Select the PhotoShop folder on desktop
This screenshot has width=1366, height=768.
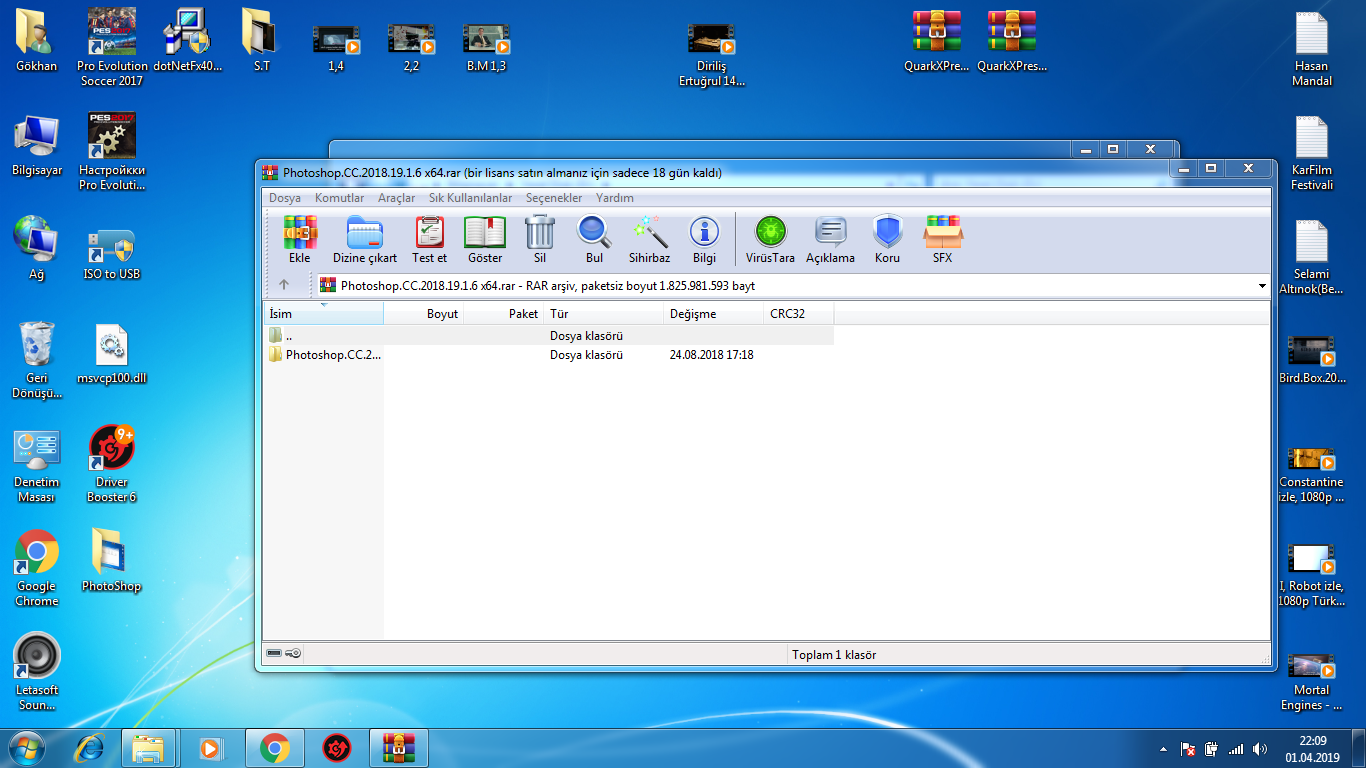click(112, 560)
